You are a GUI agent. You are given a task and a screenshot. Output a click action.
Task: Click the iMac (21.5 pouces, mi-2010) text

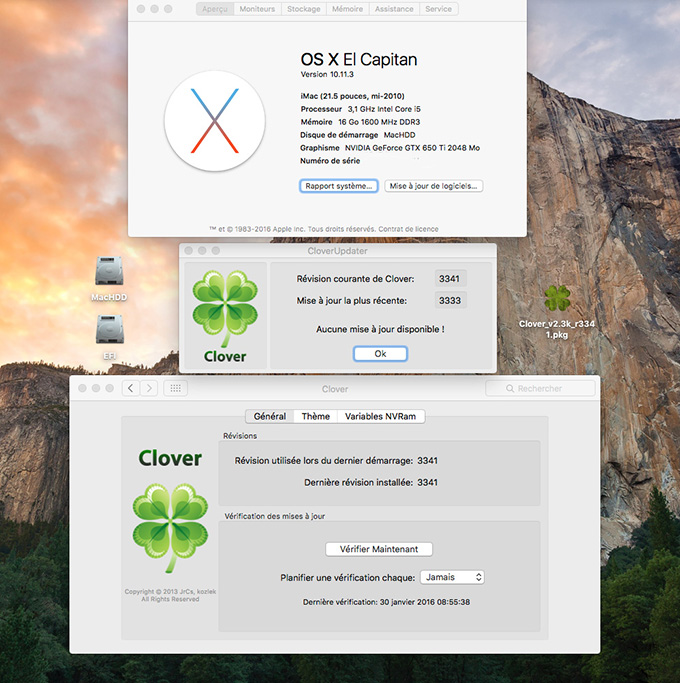pos(352,96)
